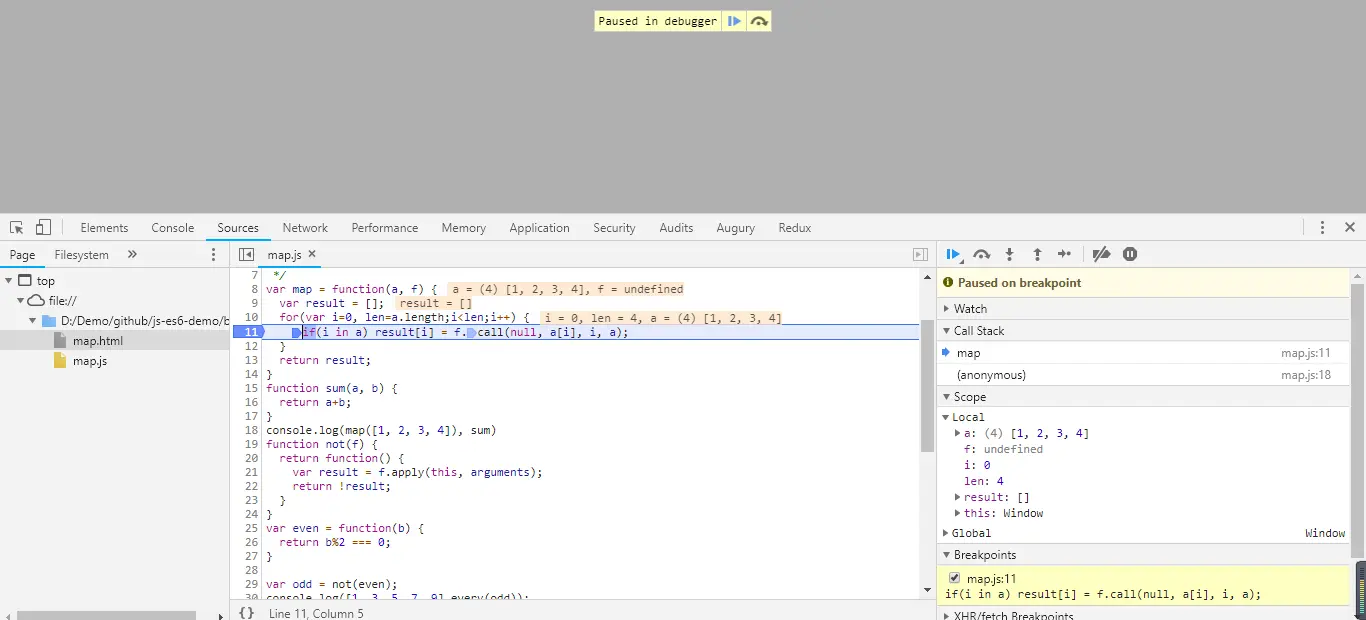The width and height of the screenshot is (1366, 620).
Task: Step out of current function
Action: 1037,255
